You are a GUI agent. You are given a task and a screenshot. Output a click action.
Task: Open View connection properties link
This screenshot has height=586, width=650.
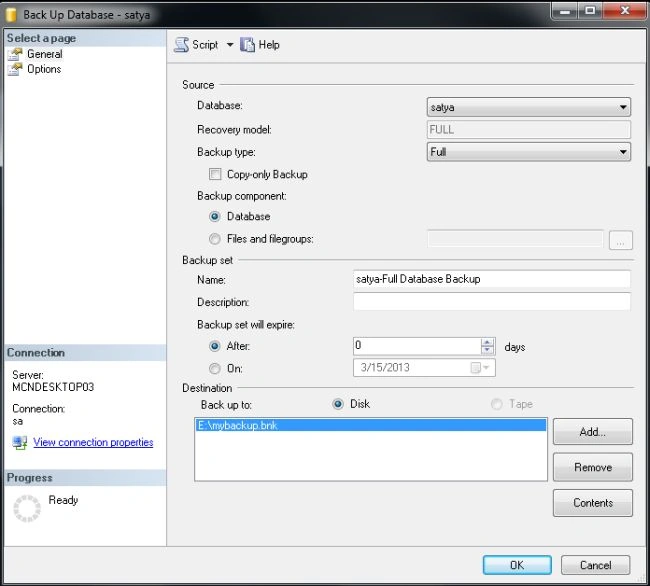pos(93,442)
